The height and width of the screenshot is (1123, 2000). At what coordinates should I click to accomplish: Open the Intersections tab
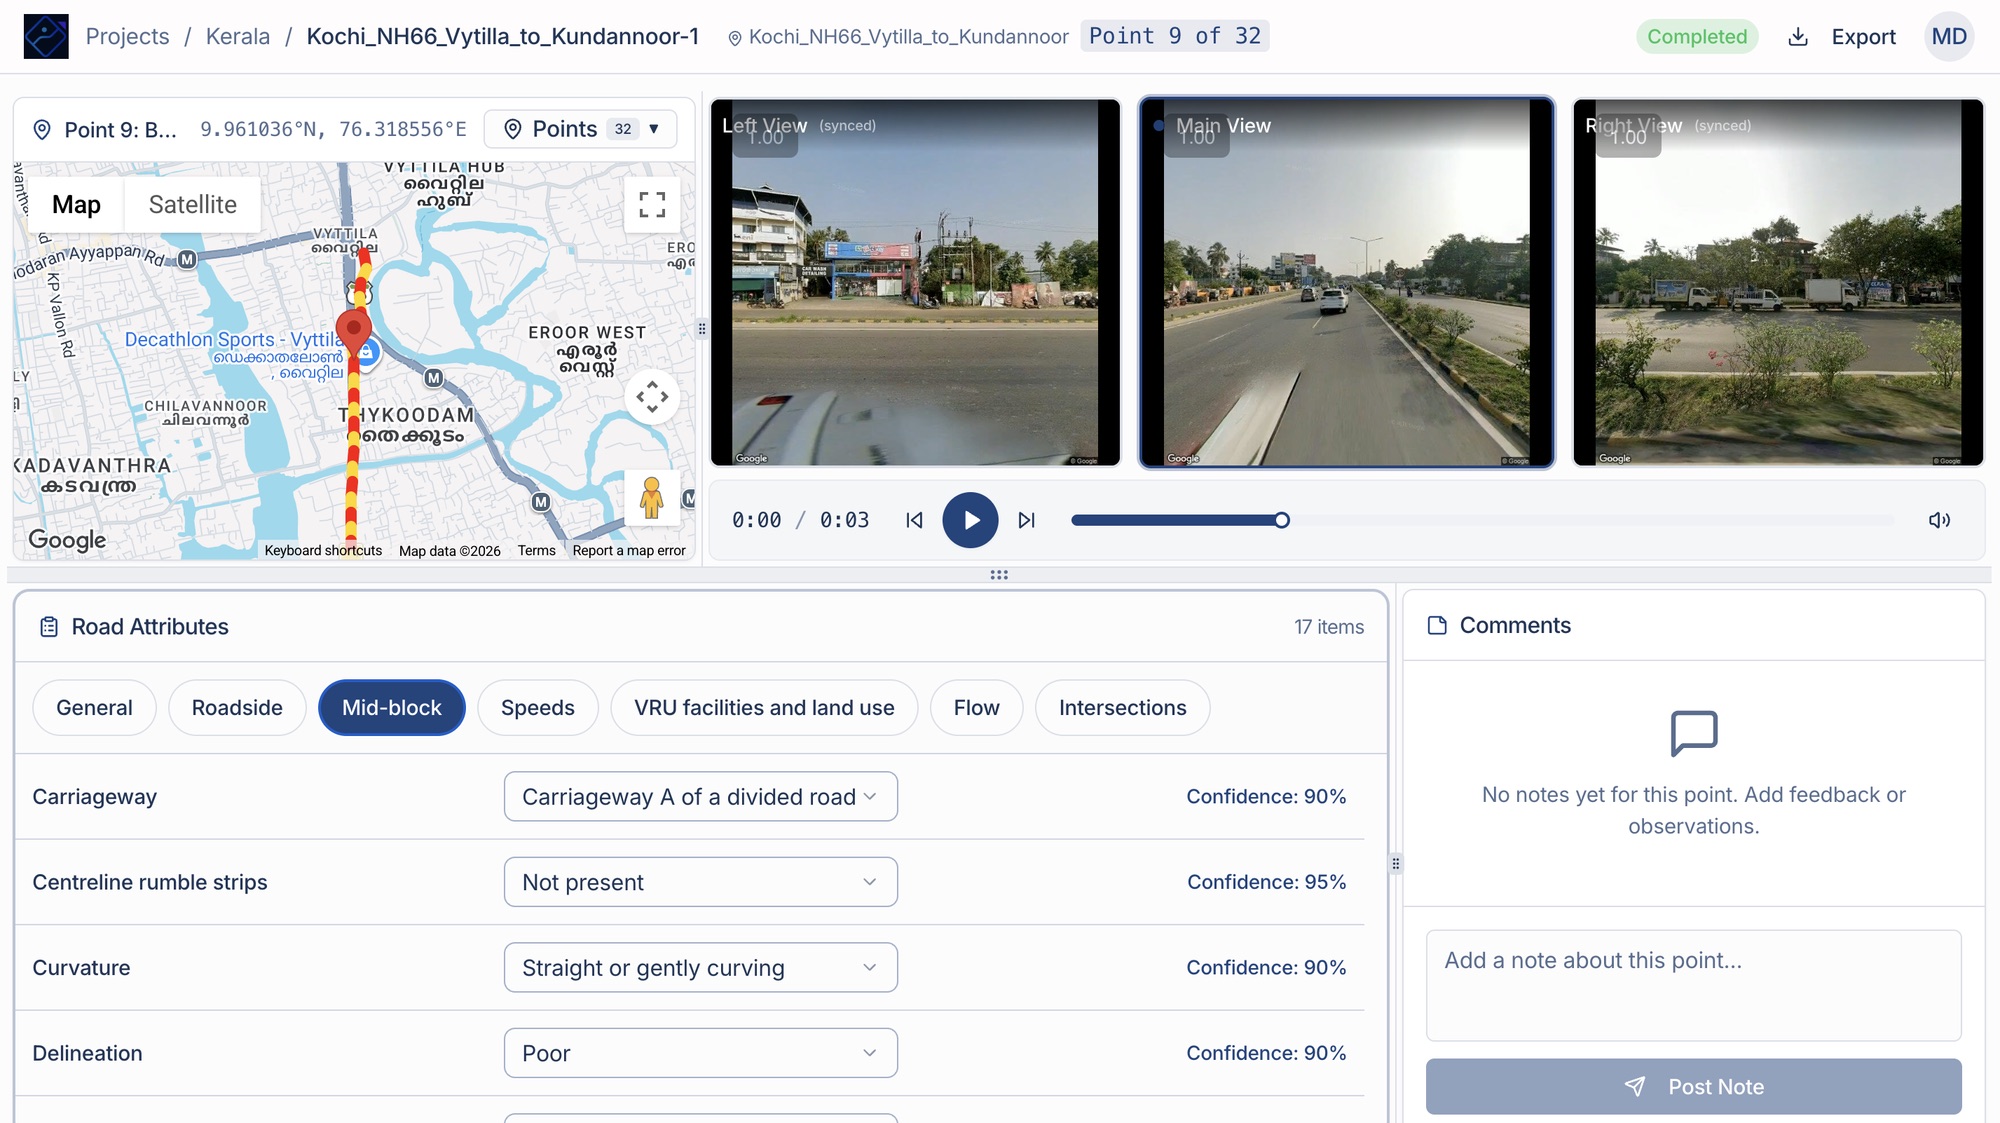click(1122, 708)
